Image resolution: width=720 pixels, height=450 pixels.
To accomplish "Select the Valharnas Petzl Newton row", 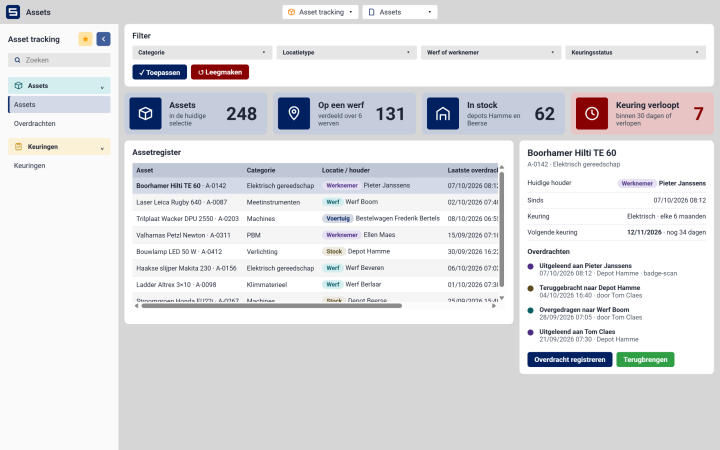I will [x=315, y=235].
